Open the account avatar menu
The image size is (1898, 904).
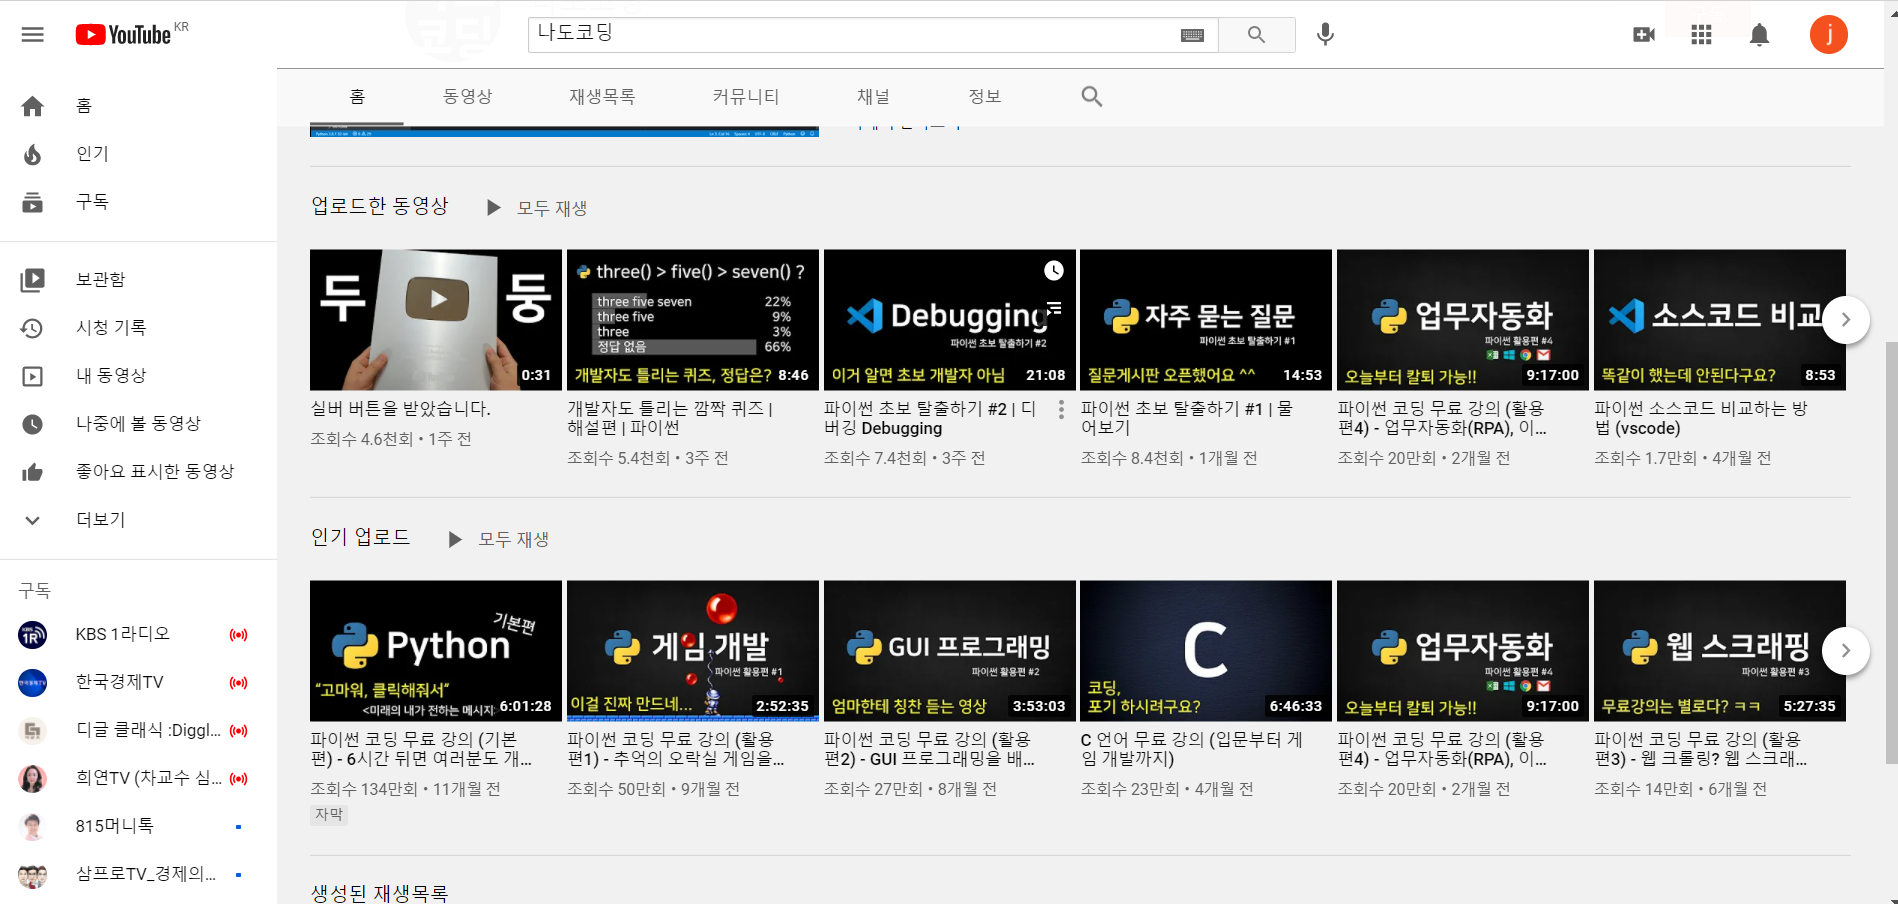[1828, 35]
